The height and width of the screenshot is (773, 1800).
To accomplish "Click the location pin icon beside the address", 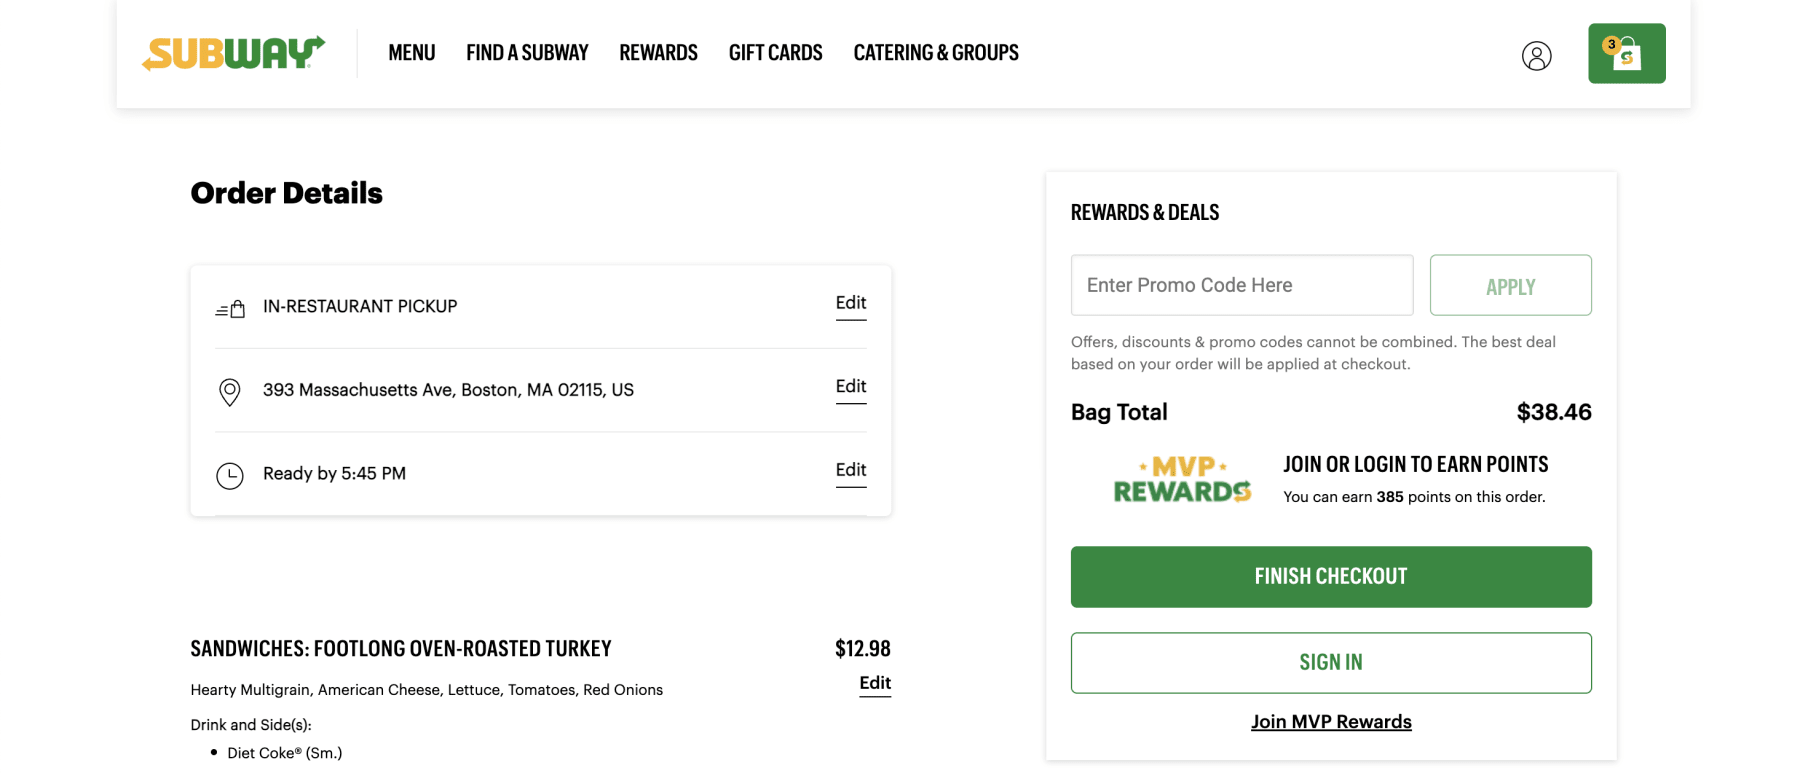I will pos(230,391).
